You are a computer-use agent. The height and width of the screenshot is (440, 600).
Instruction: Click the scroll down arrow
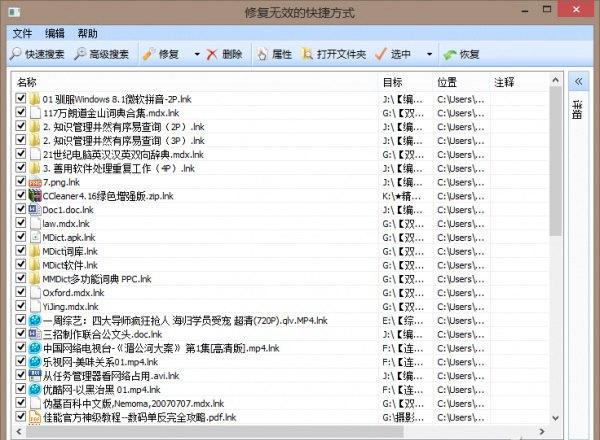click(x=556, y=418)
